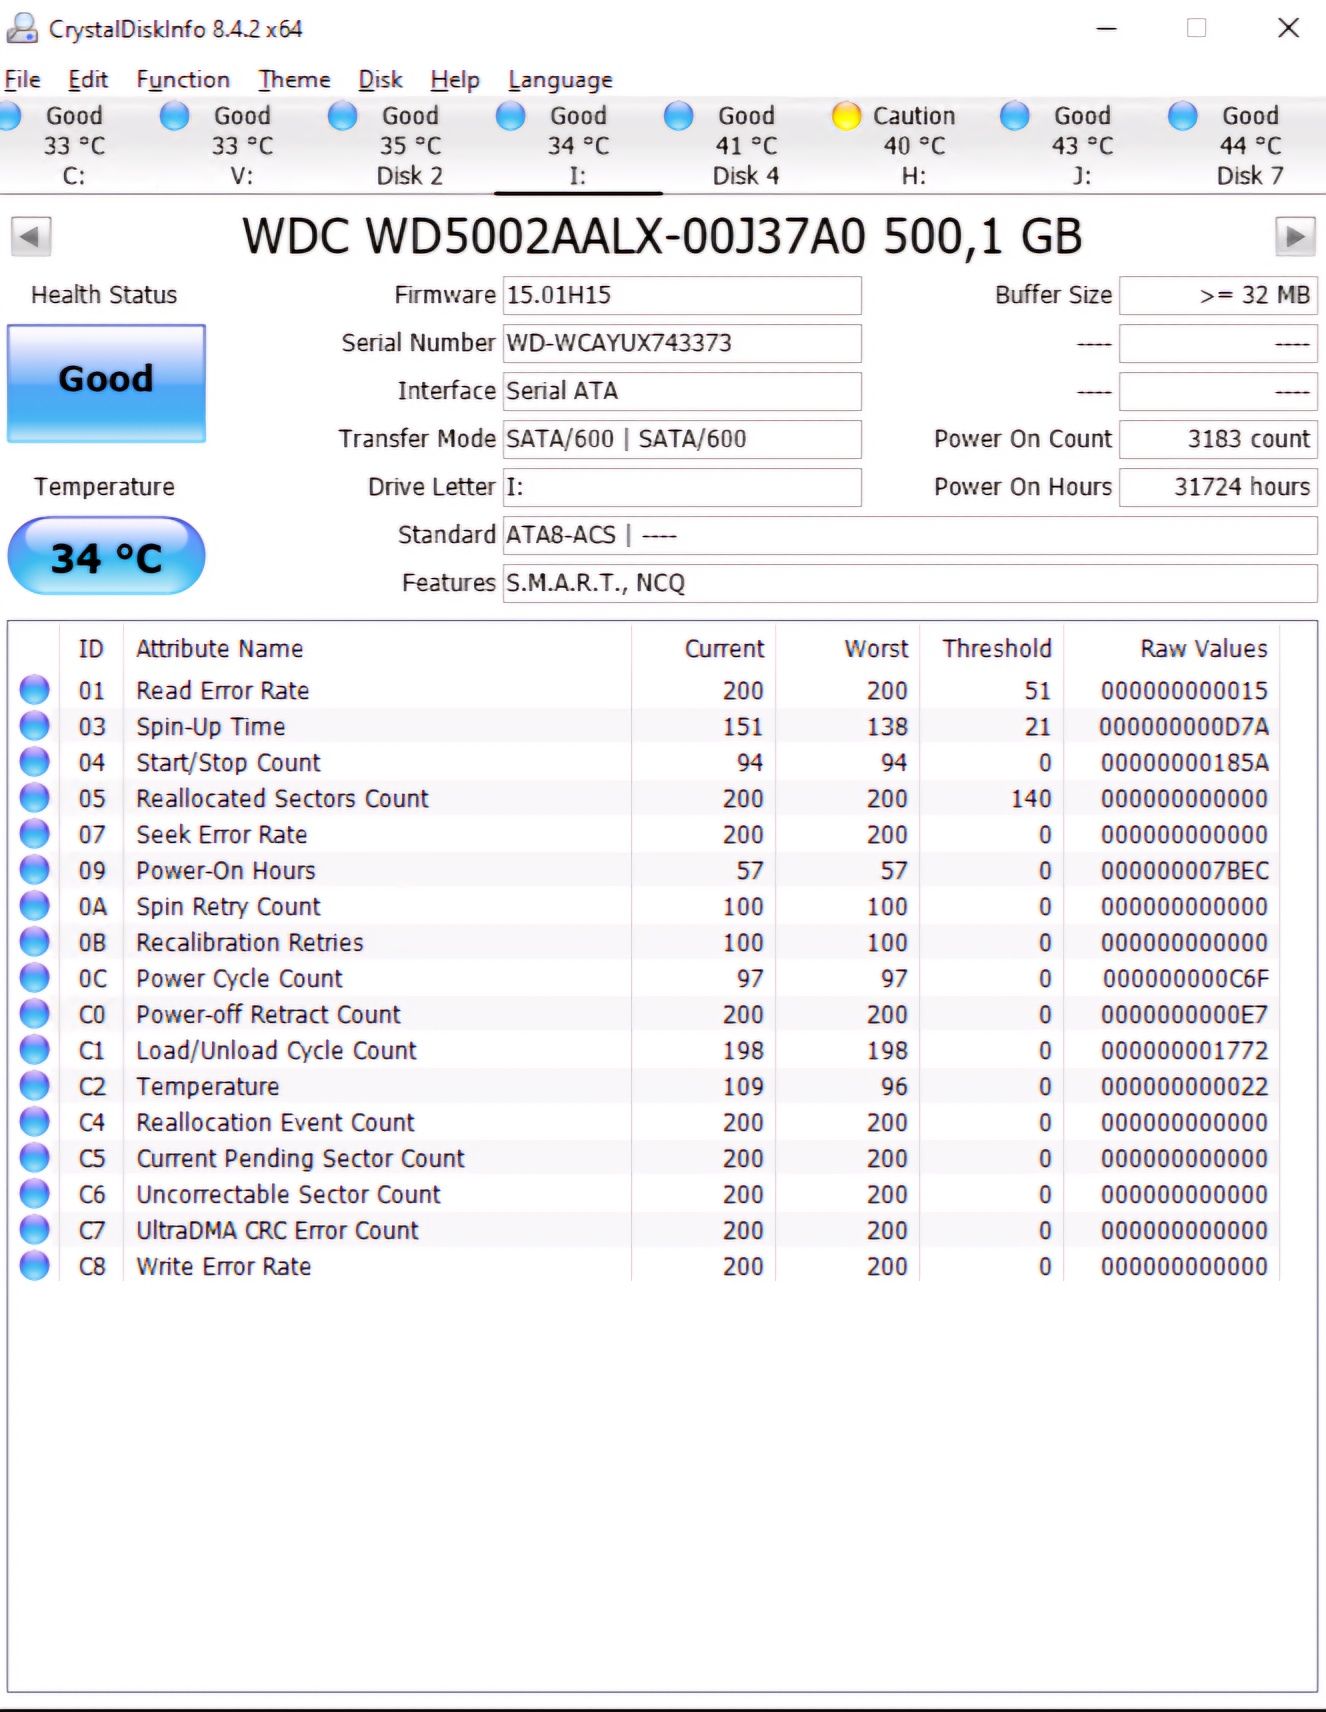Click the blue status orb for Disk 2
The width and height of the screenshot is (1326, 1712).
(x=342, y=116)
